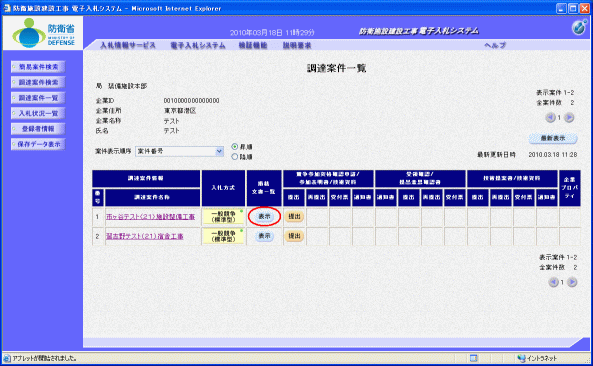This screenshot has height=366, width=593.
Task: Go to next page using bottom arrow
Action: [x=572, y=282]
